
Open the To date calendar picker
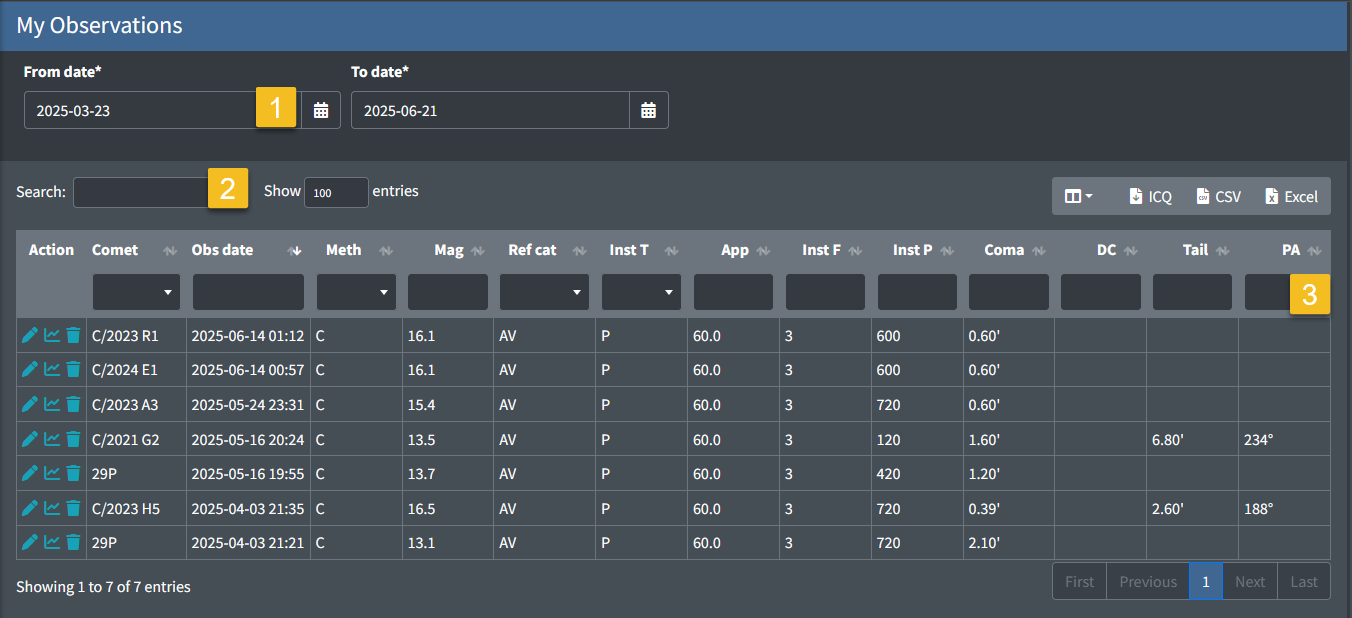tap(648, 110)
